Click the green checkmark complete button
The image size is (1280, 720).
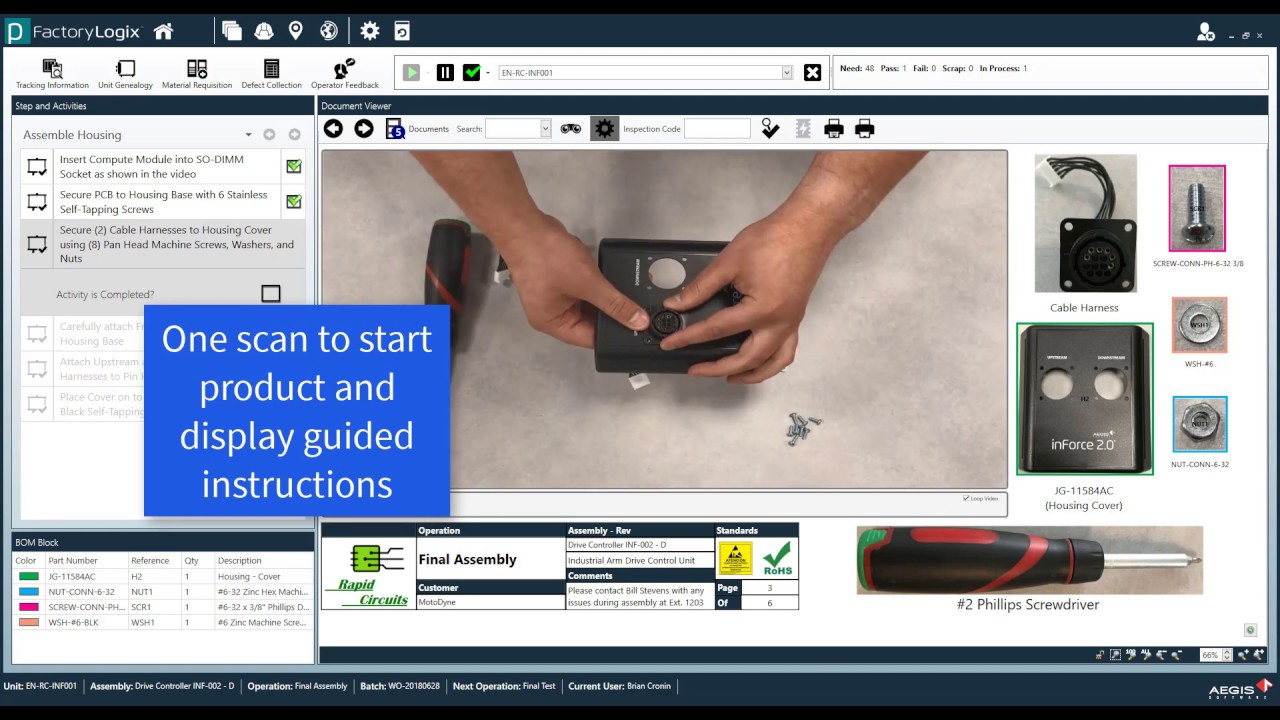[472, 72]
